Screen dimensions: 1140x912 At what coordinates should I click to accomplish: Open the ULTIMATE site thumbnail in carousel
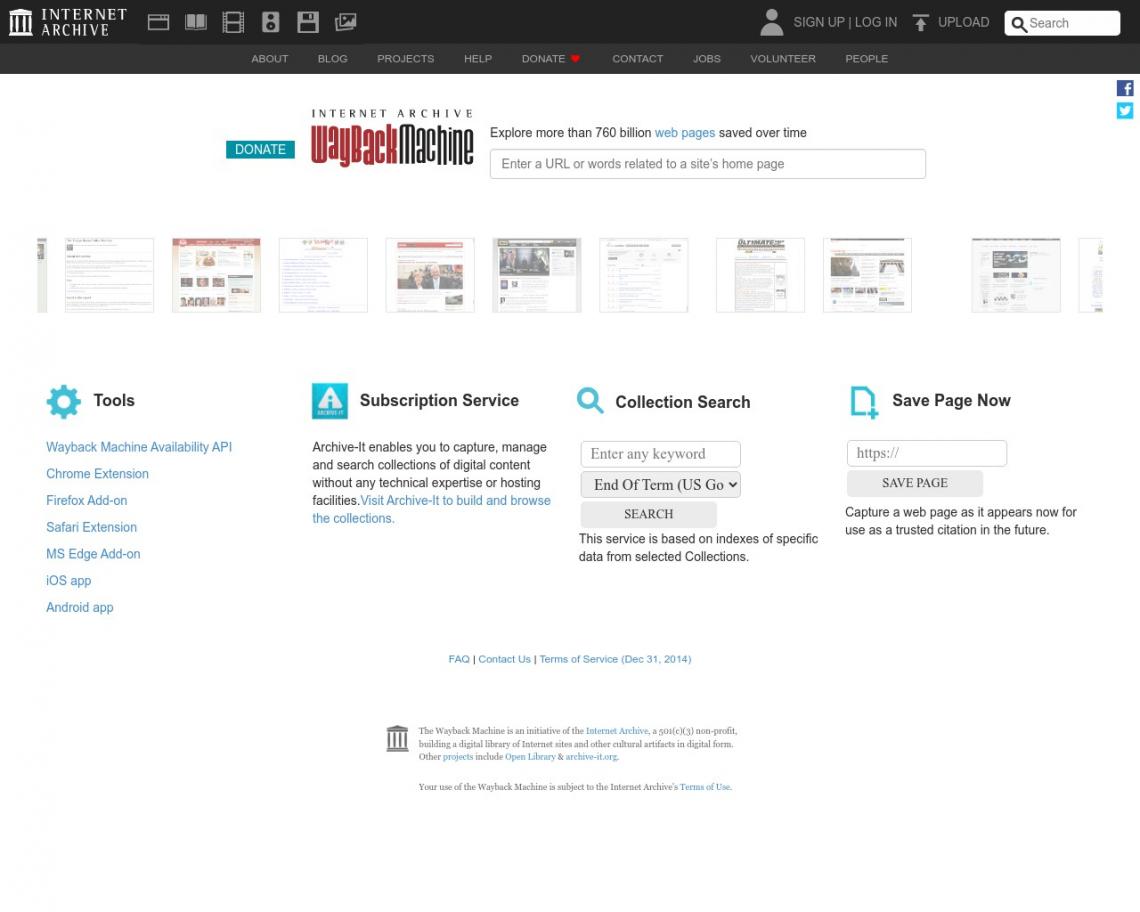tap(760, 276)
